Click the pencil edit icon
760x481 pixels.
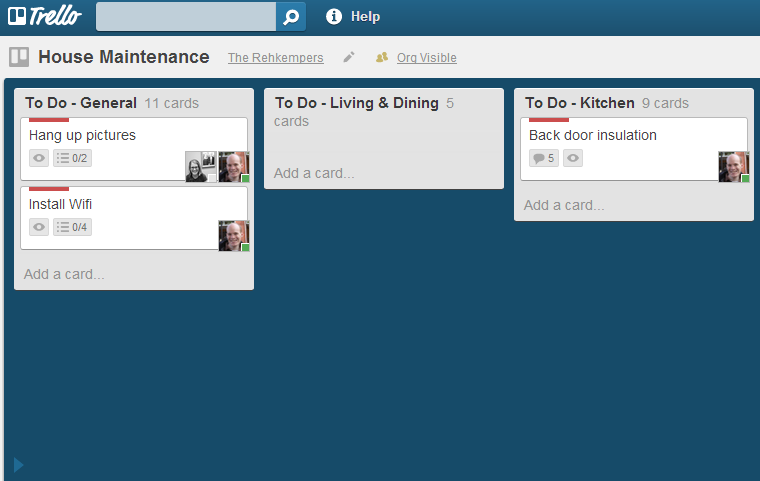[x=348, y=57]
